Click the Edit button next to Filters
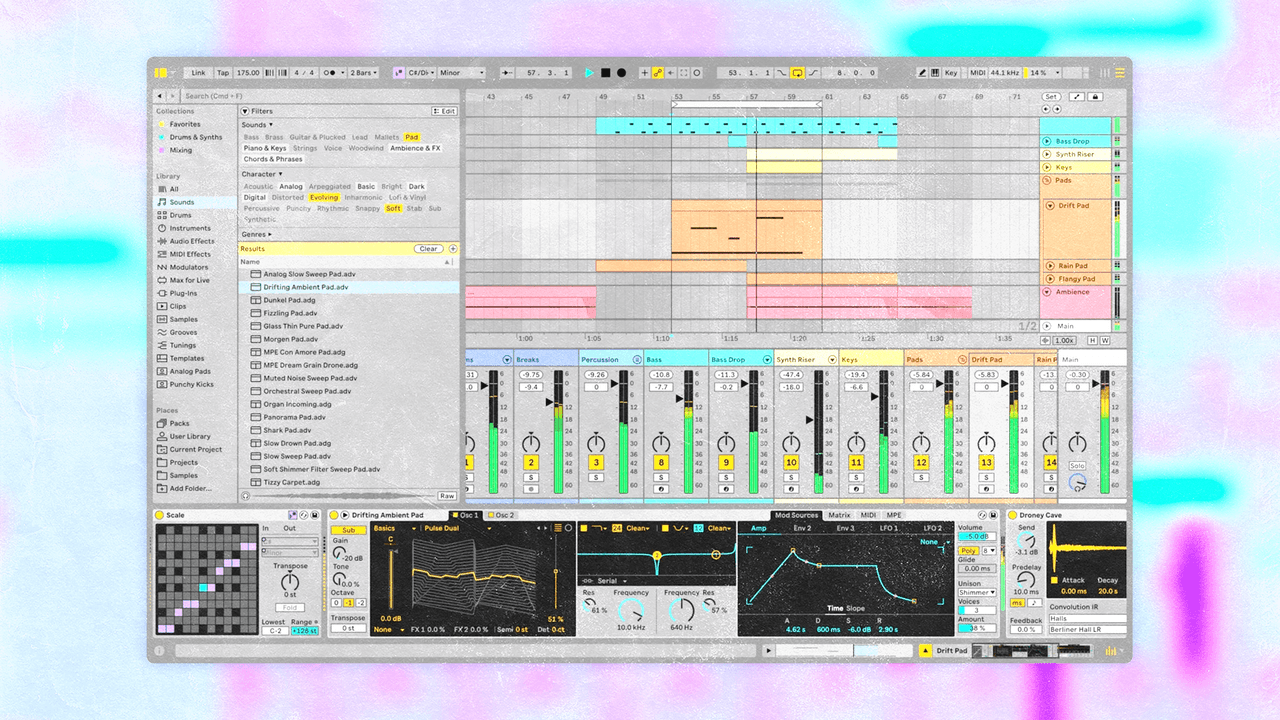 pos(443,111)
